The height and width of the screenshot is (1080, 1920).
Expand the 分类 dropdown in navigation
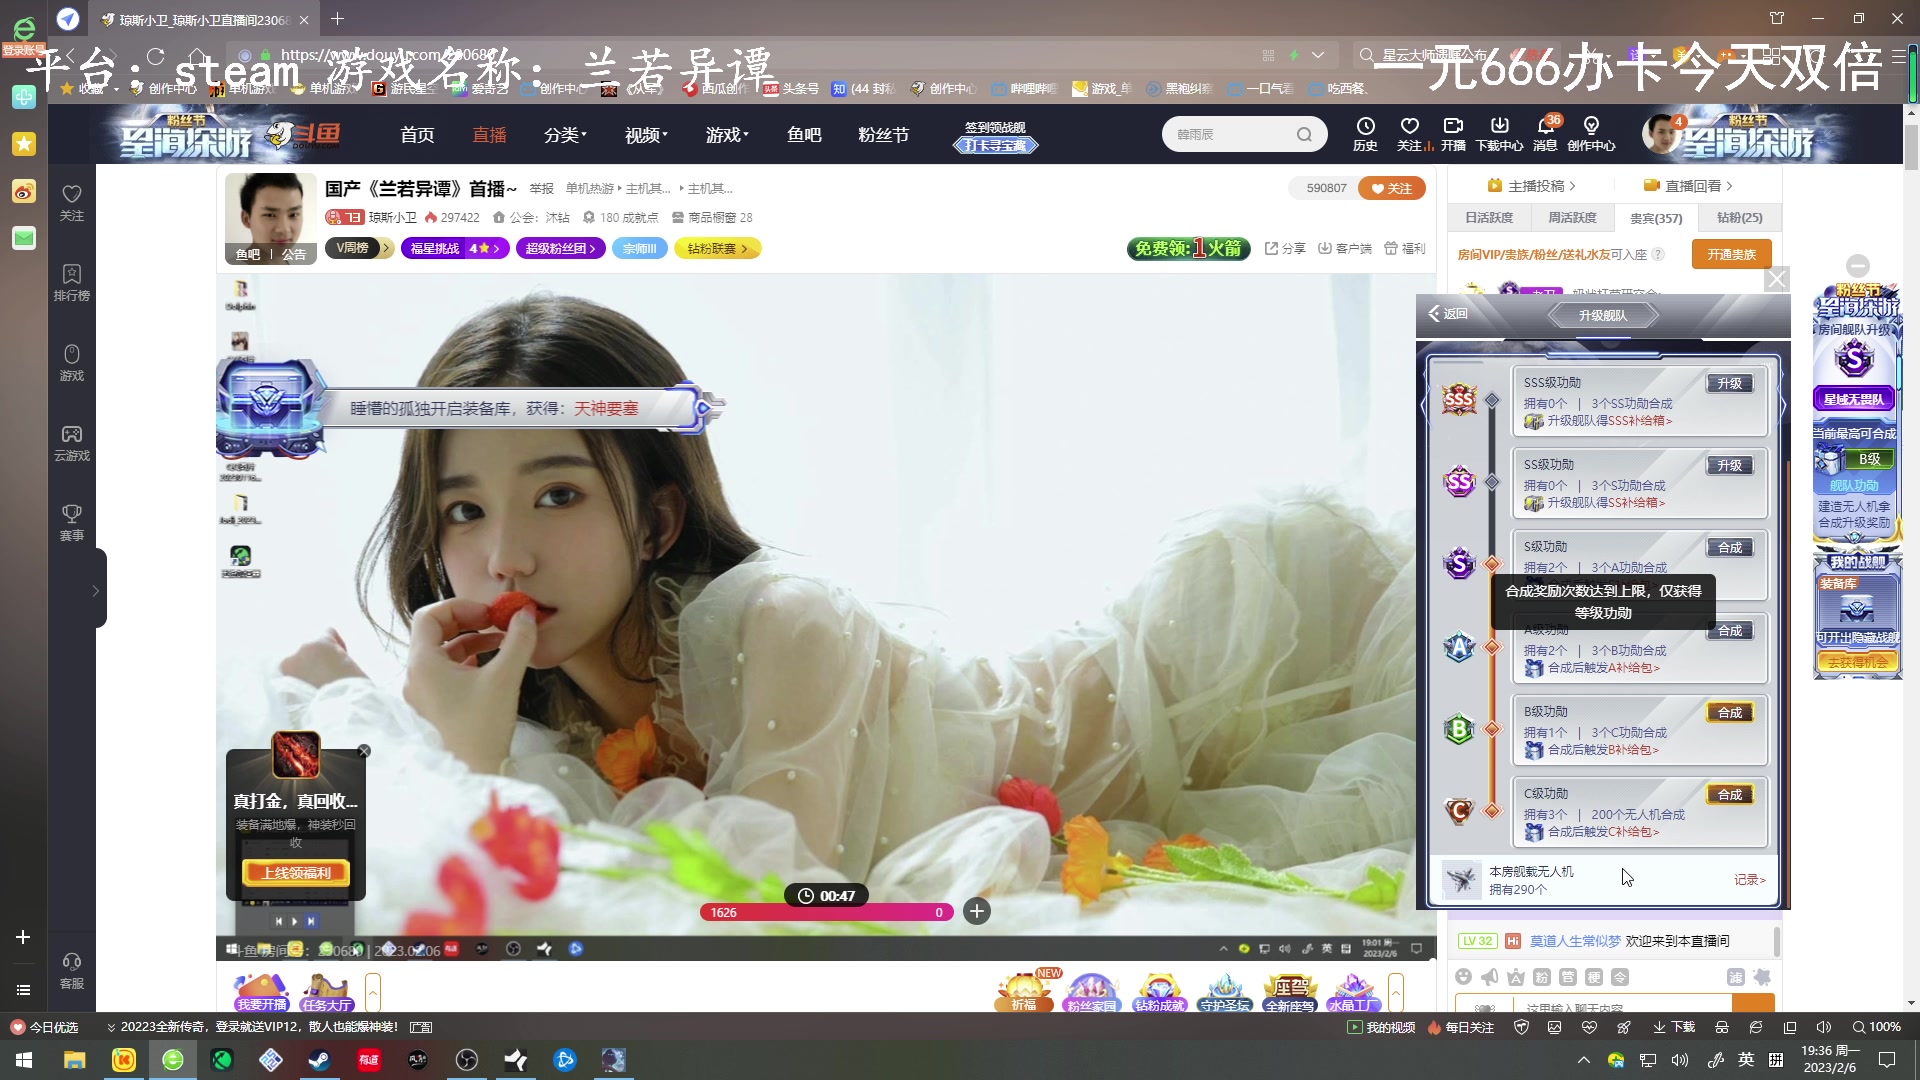tap(565, 135)
